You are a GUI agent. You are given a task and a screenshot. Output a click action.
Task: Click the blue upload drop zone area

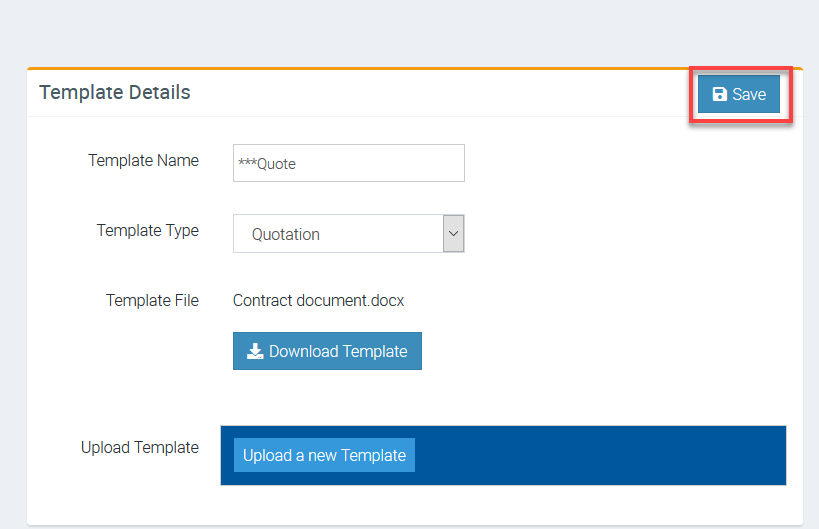(600, 455)
